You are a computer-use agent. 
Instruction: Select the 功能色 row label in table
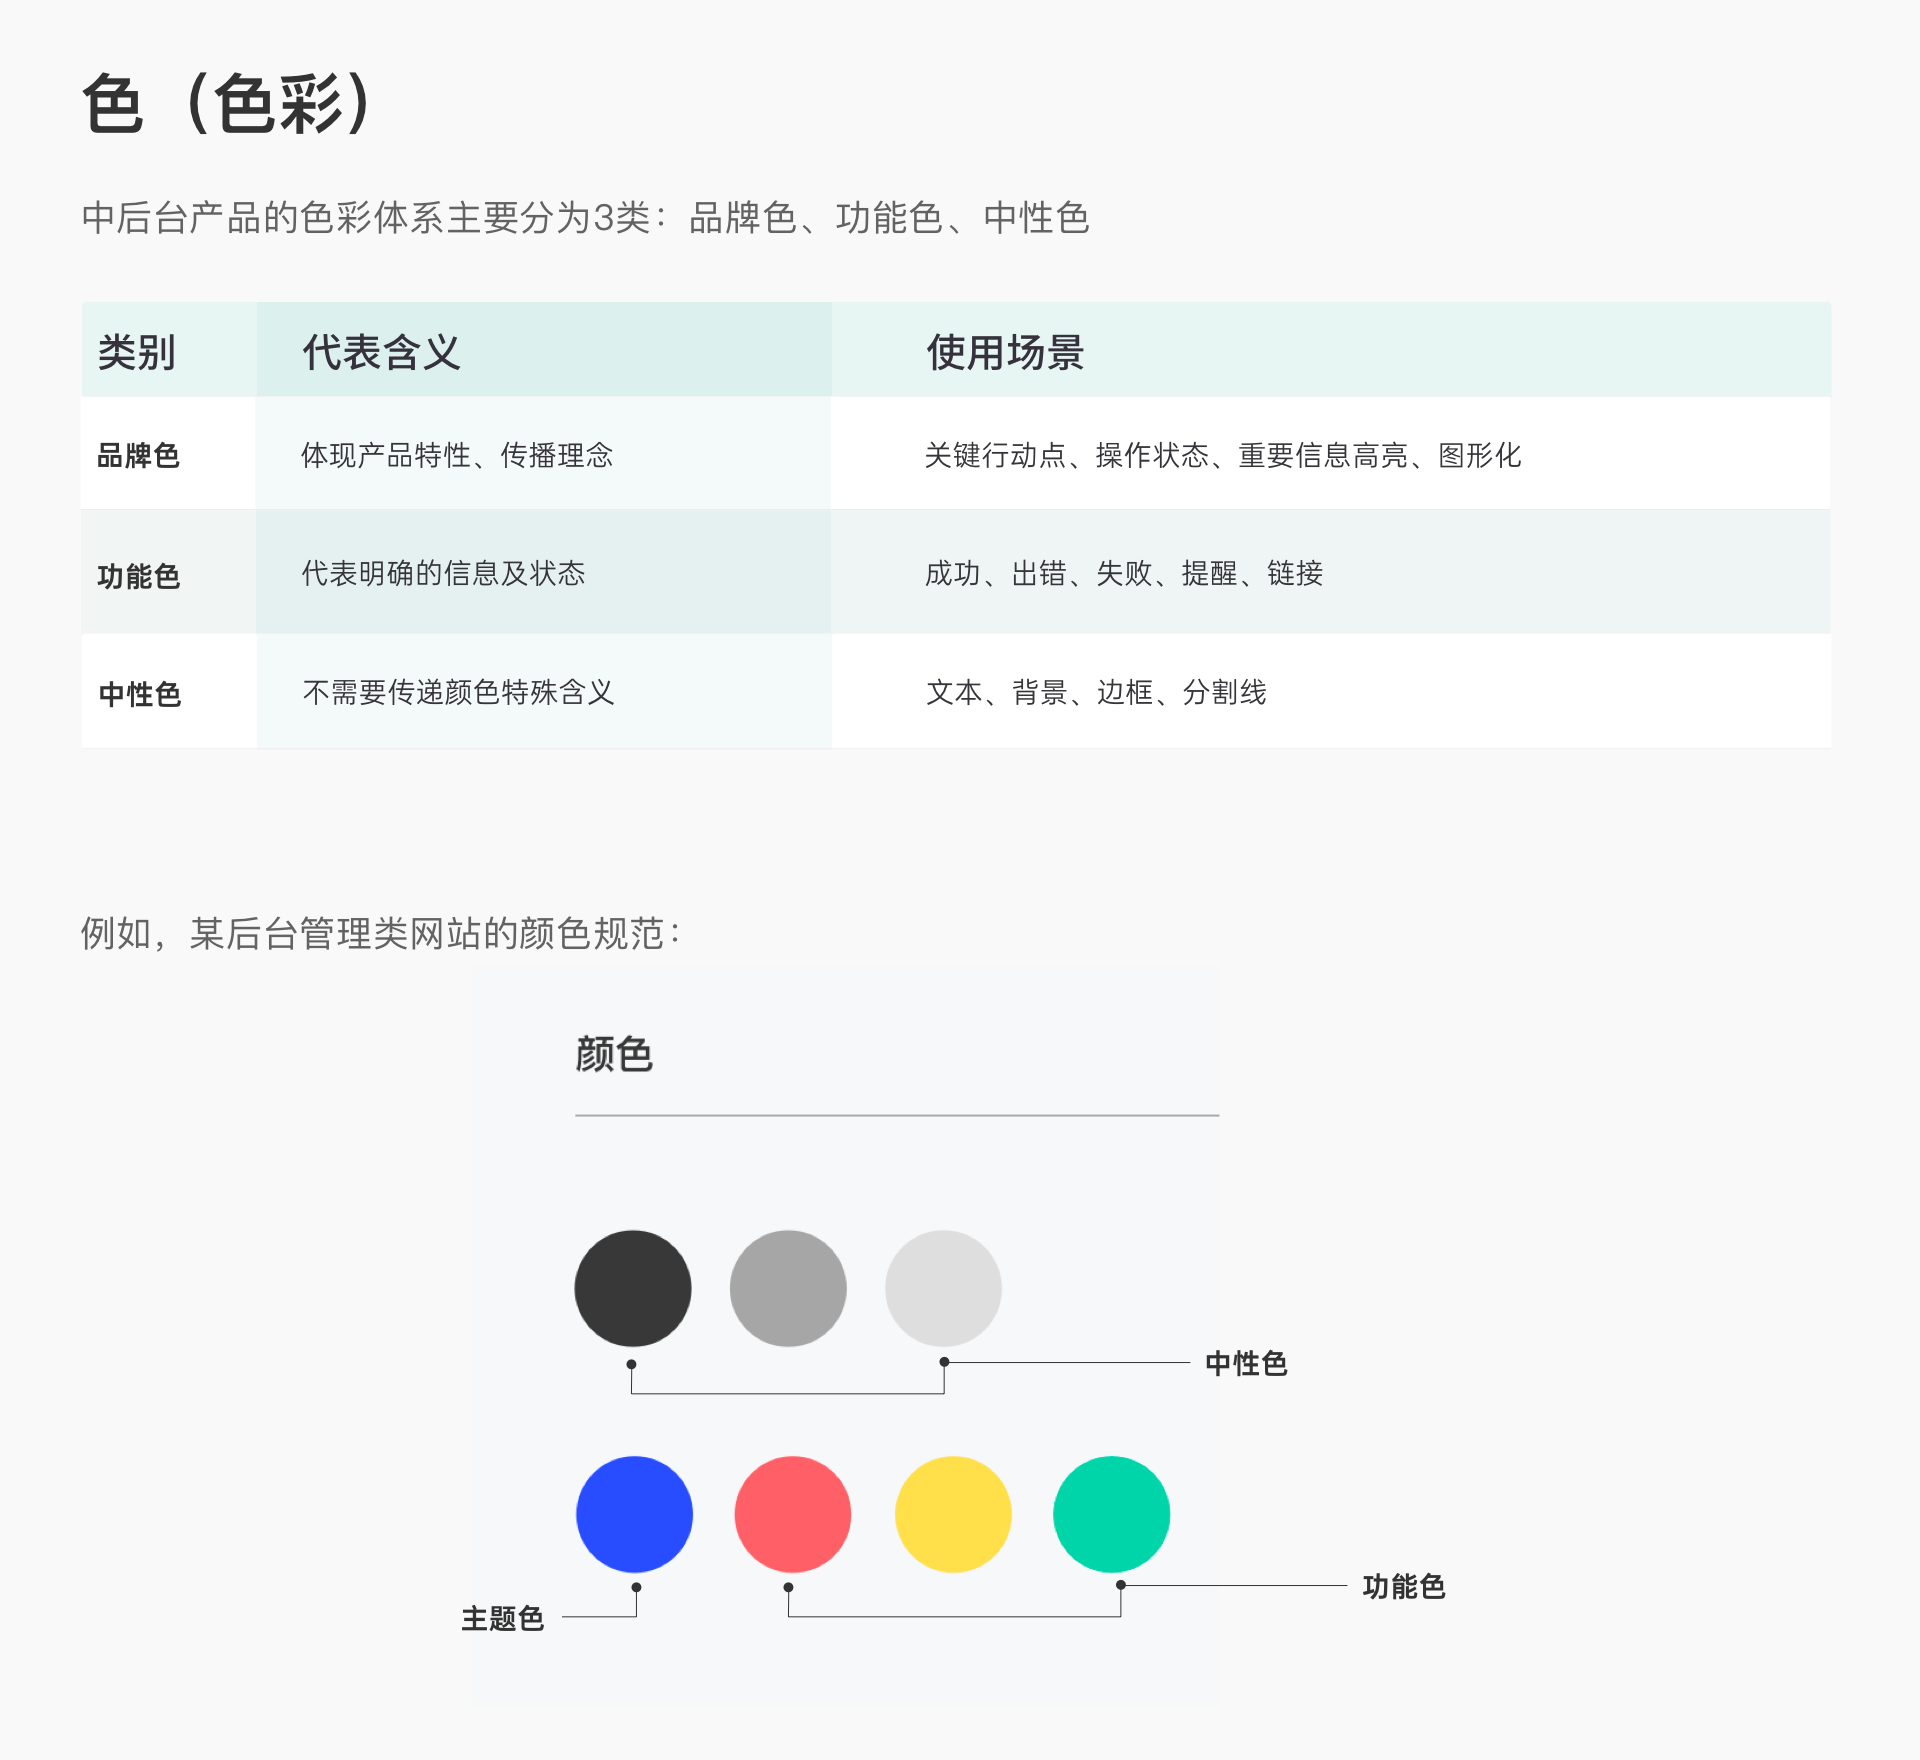[138, 576]
